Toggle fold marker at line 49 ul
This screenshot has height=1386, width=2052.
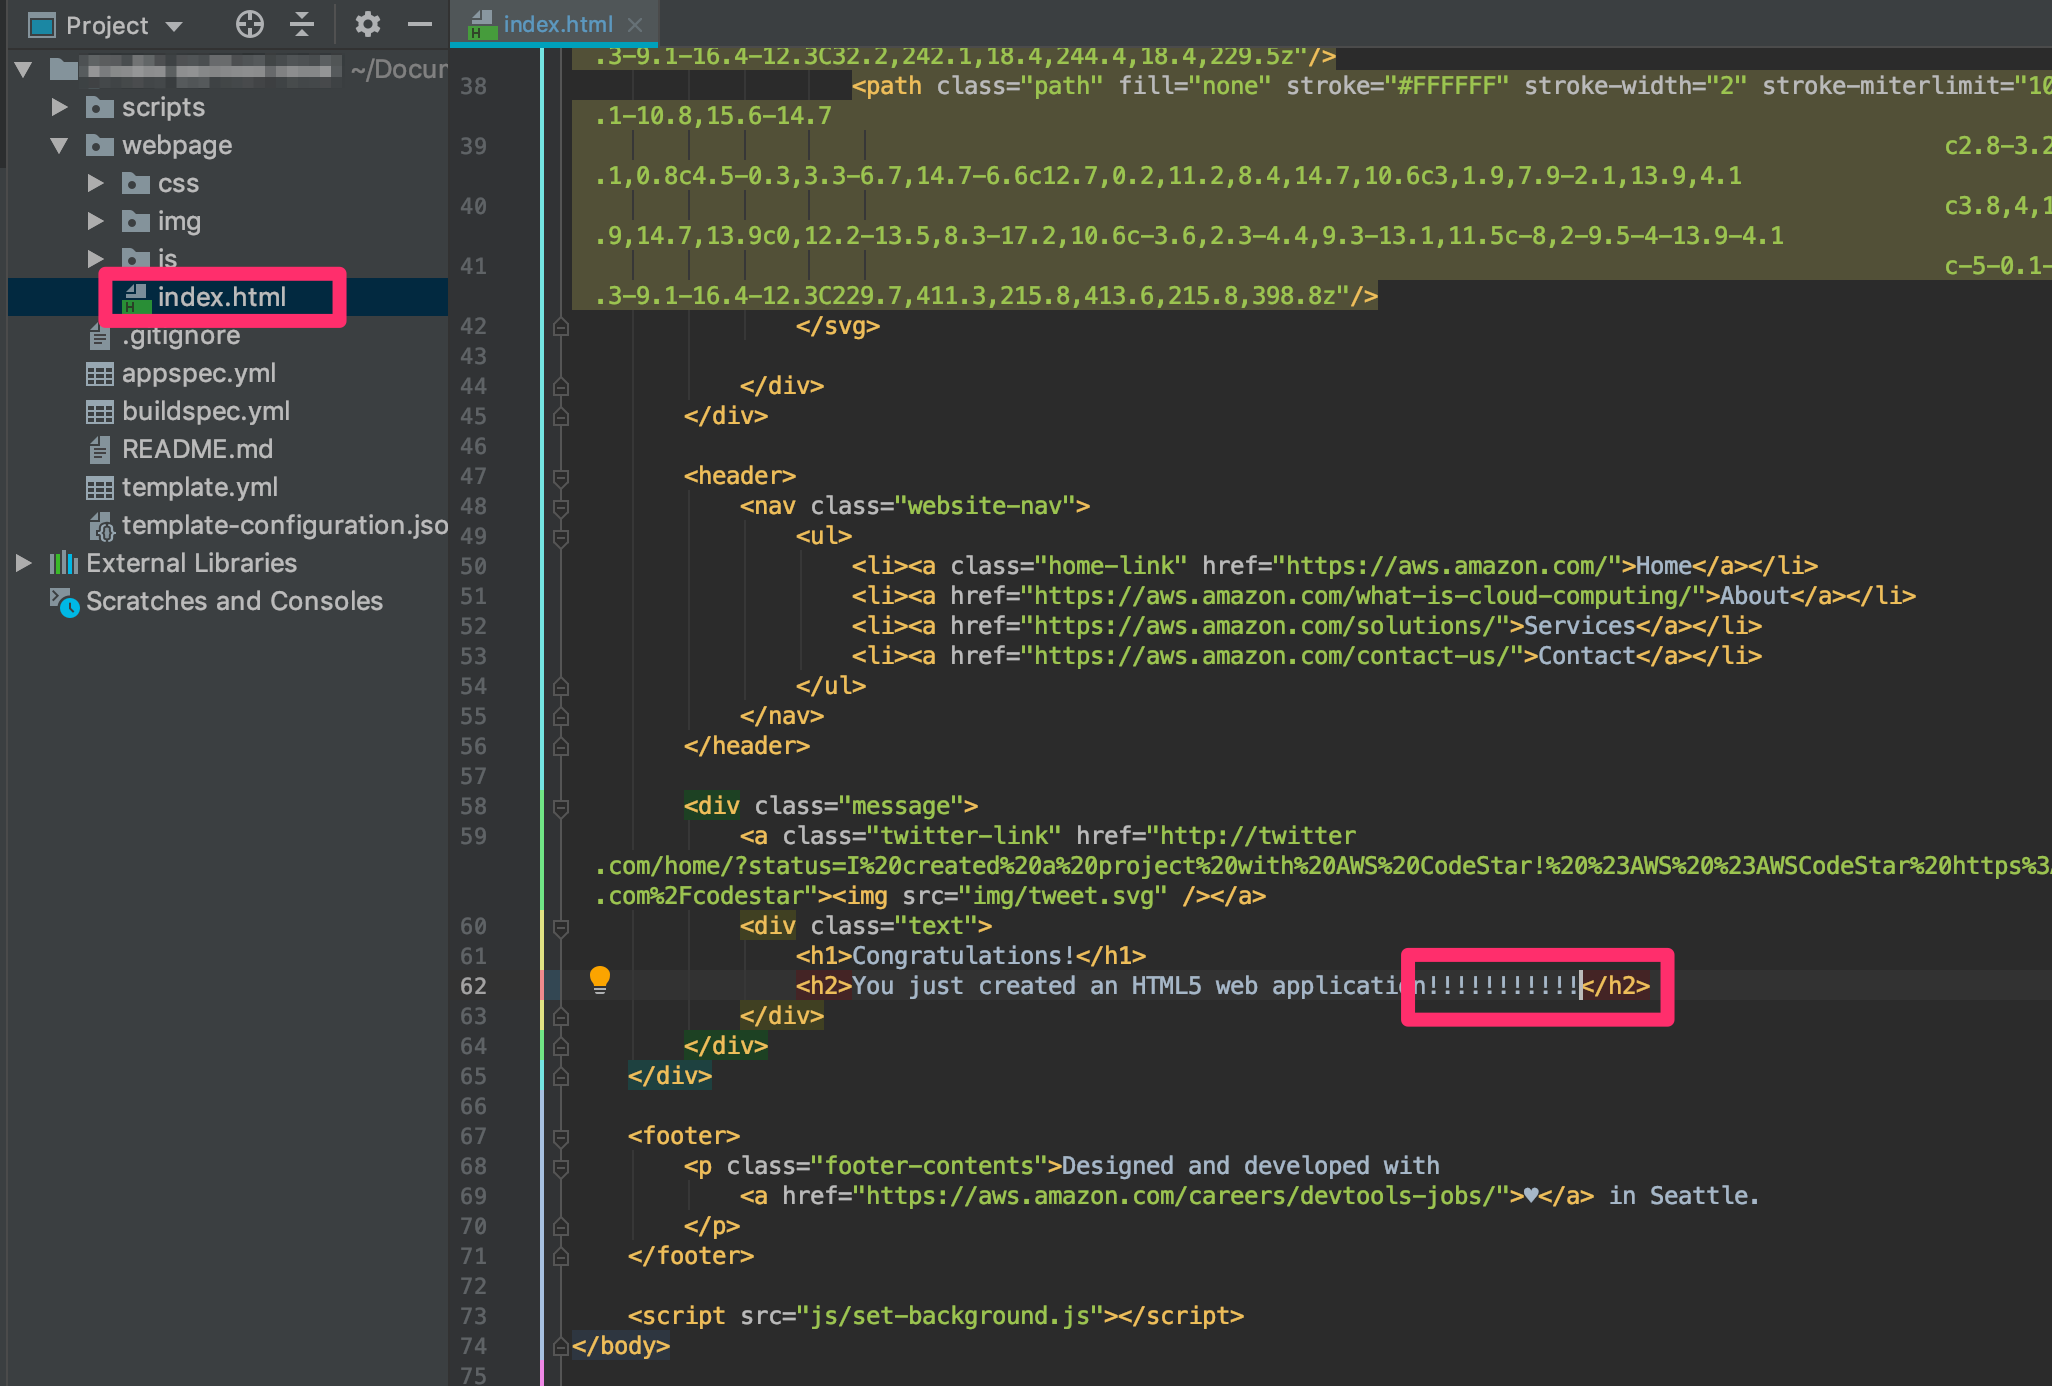pos(561,537)
